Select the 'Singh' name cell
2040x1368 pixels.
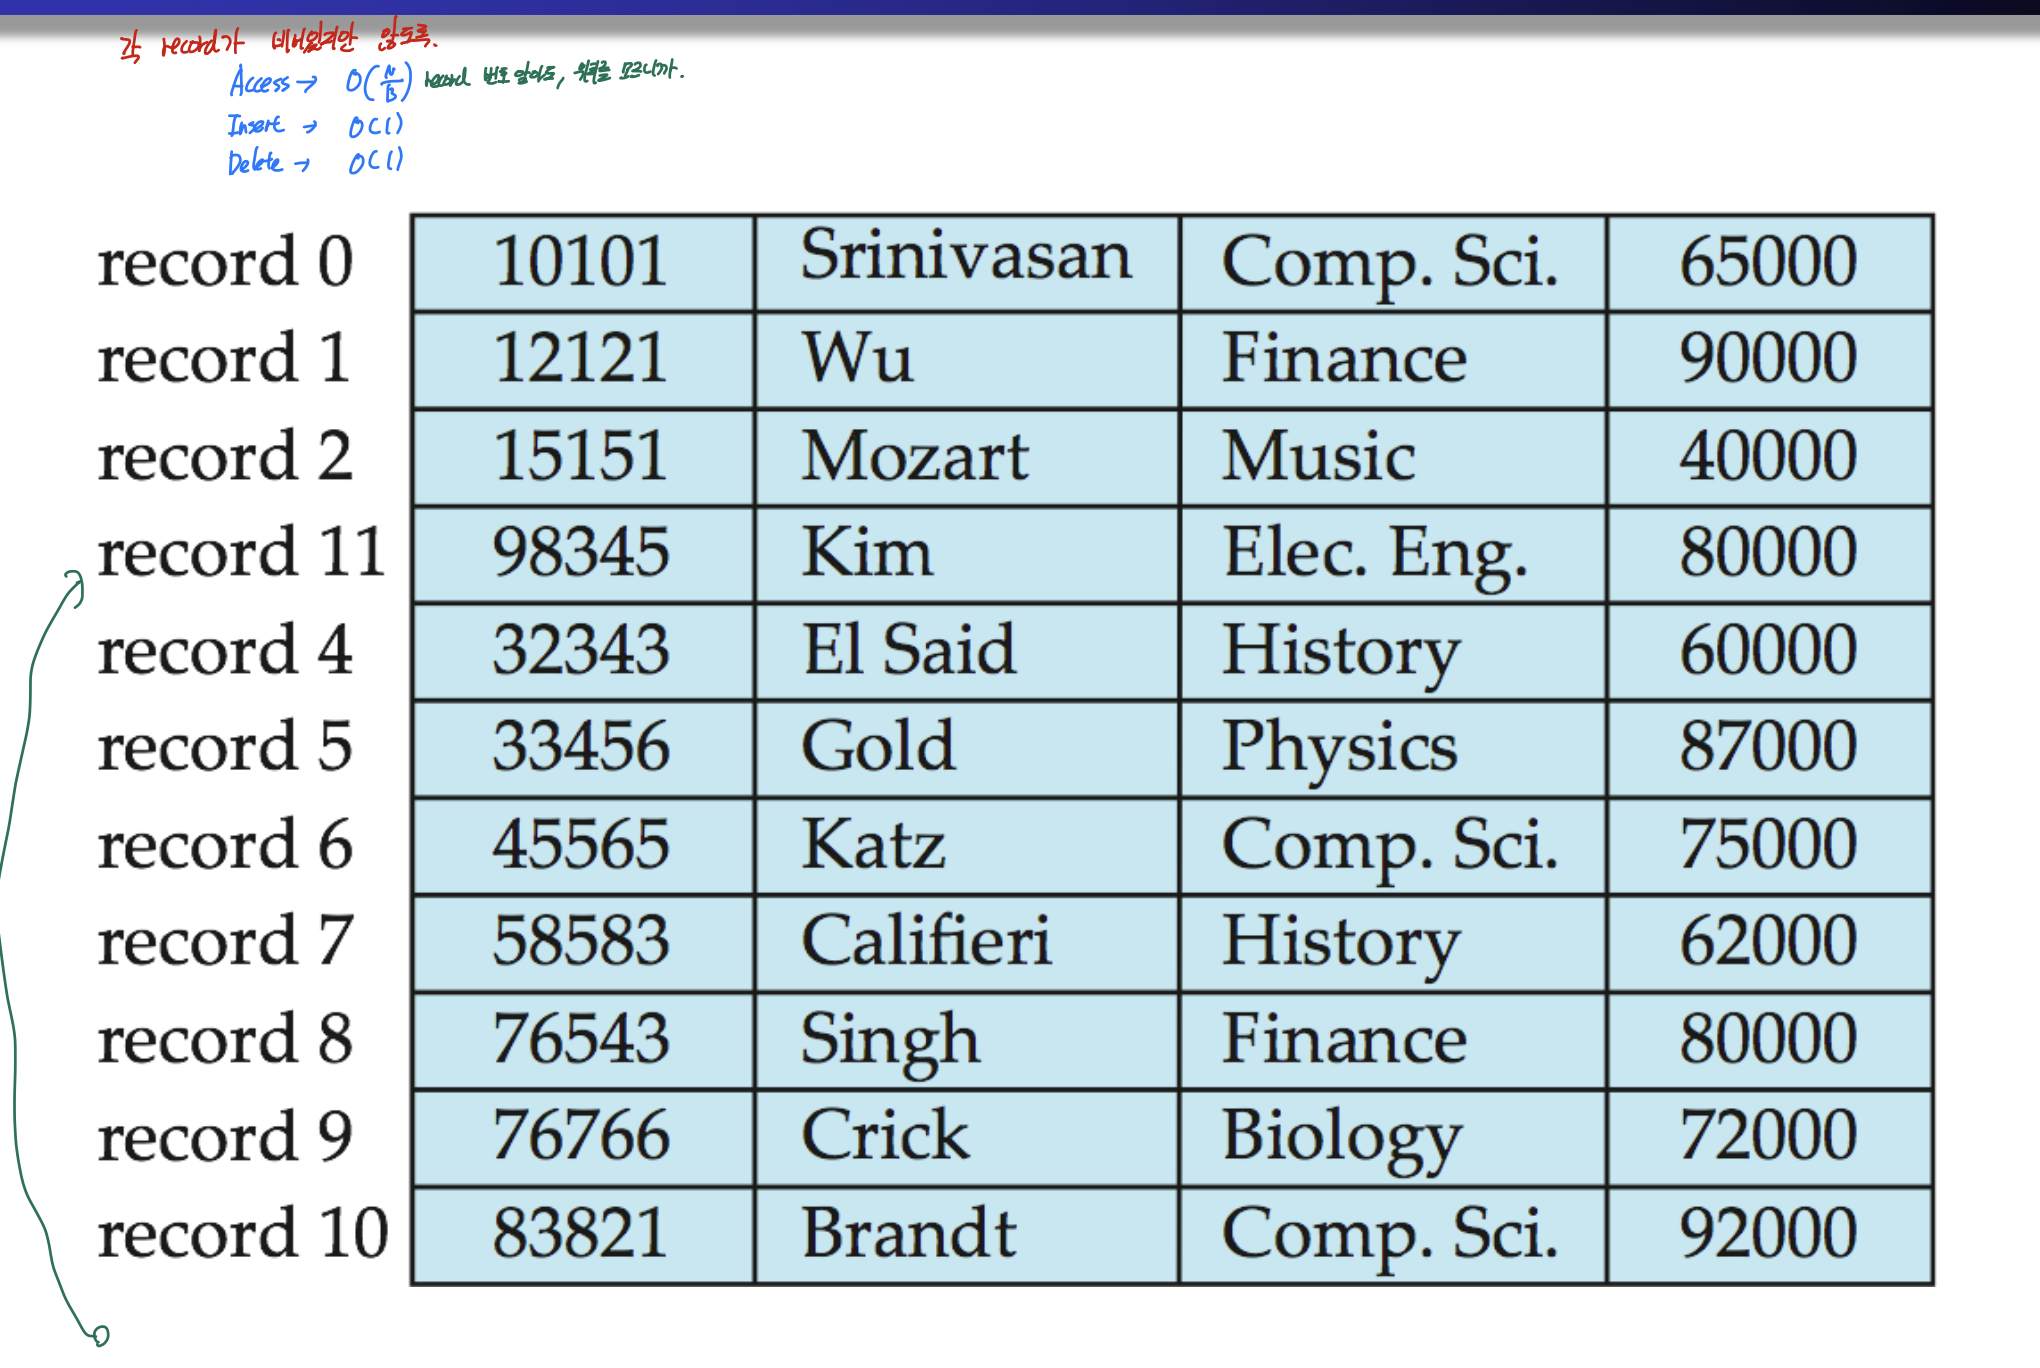click(890, 1040)
